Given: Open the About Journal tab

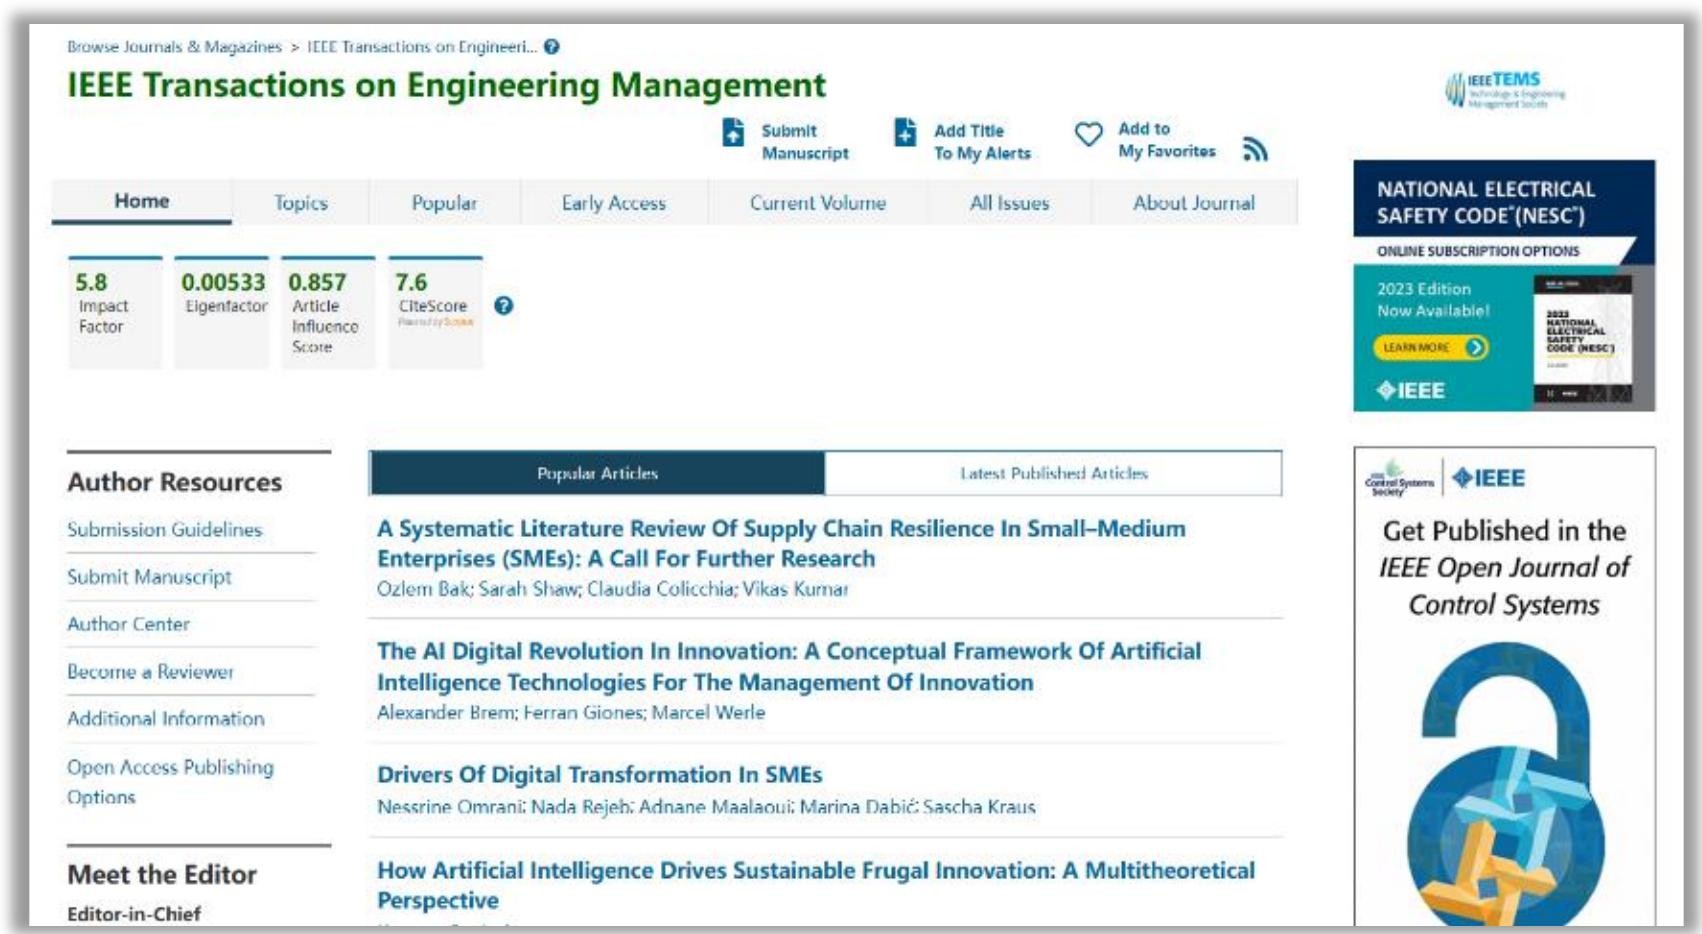Looking at the screenshot, I should click(x=1193, y=203).
